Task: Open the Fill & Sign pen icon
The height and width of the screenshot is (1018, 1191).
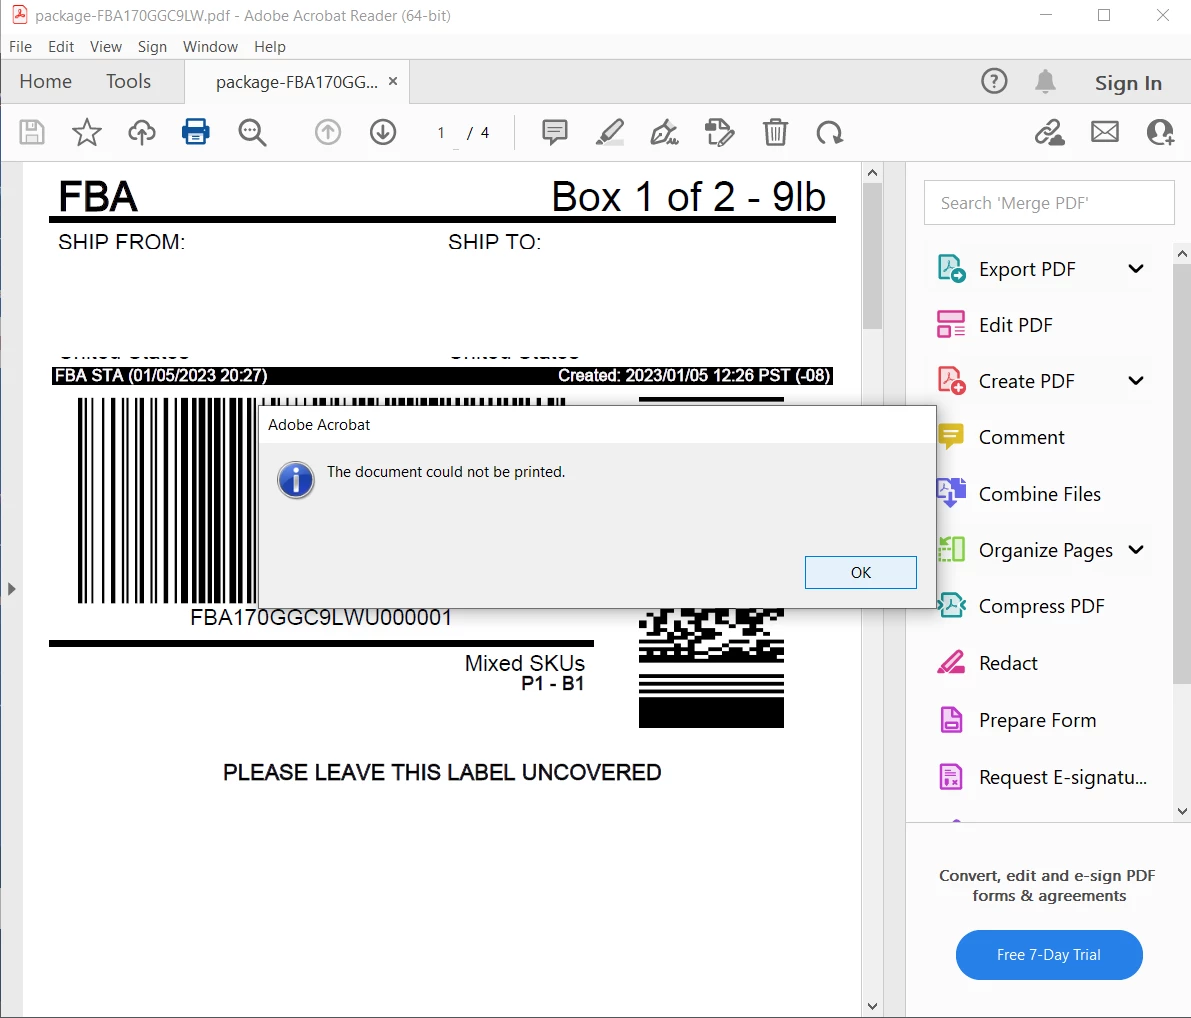Action: [x=665, y=132]
